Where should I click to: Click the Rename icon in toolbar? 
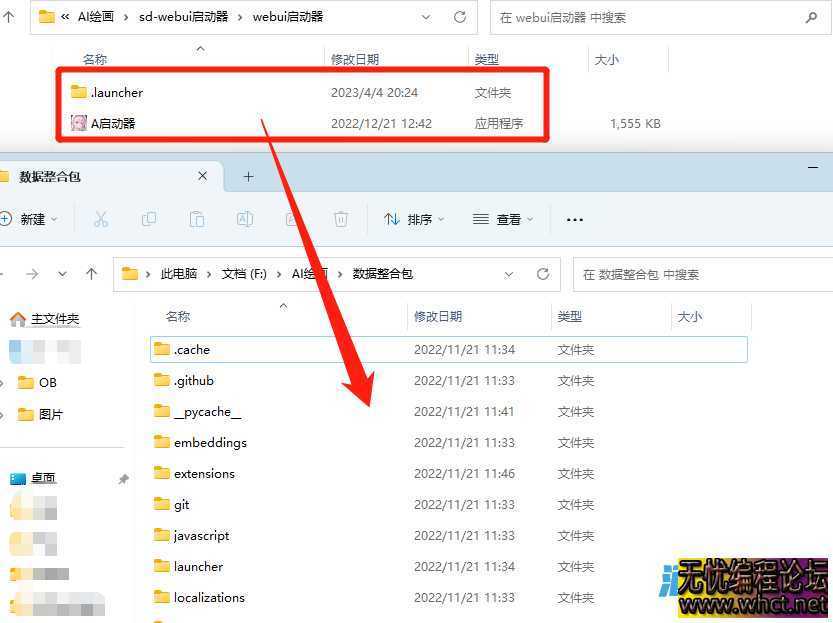244,219
